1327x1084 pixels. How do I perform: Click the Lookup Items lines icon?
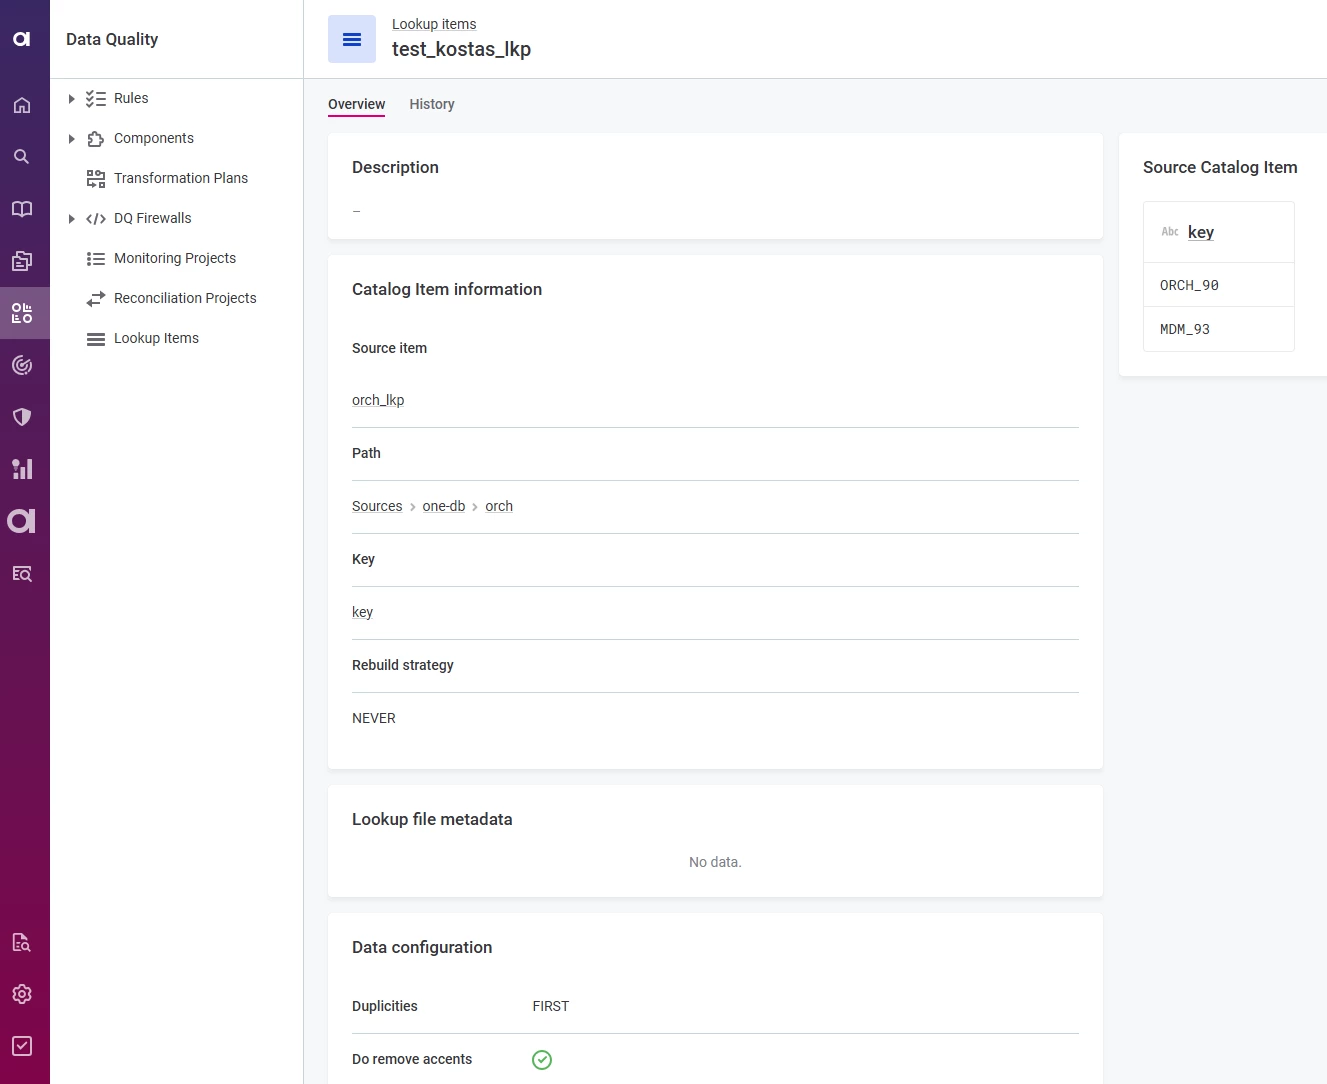96,339
